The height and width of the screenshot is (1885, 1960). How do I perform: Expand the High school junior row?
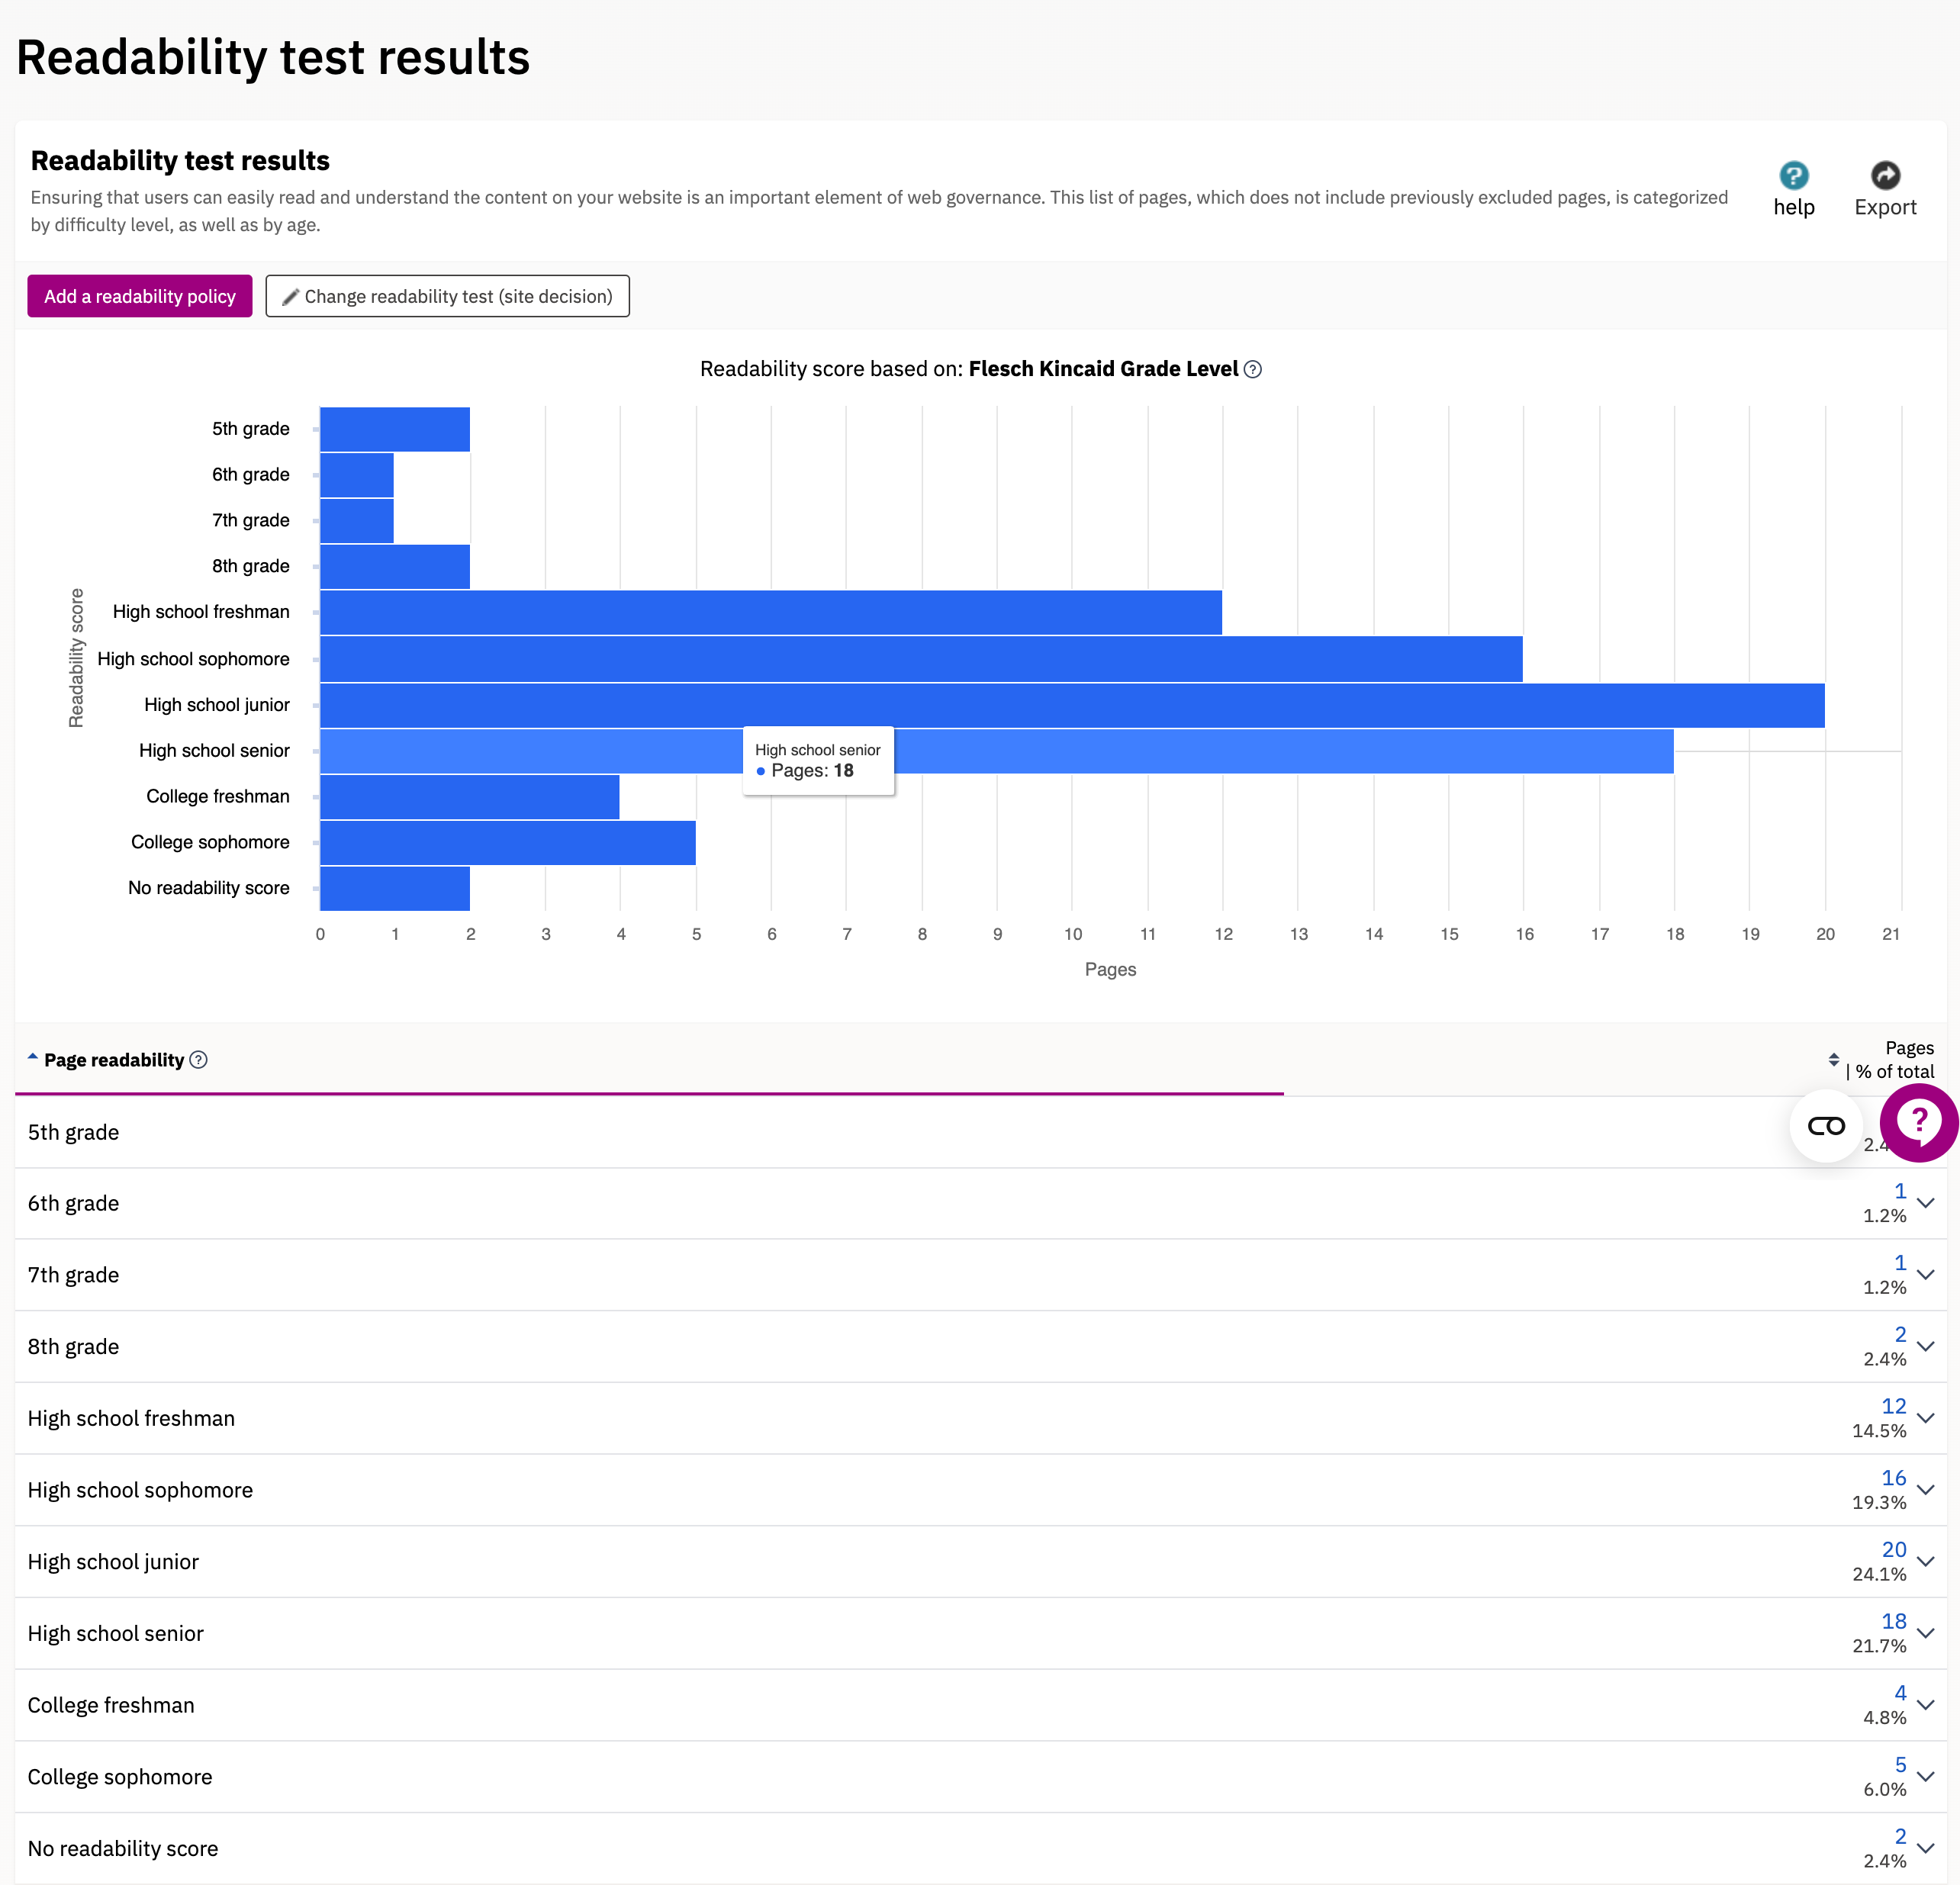coord(1926,1561)
